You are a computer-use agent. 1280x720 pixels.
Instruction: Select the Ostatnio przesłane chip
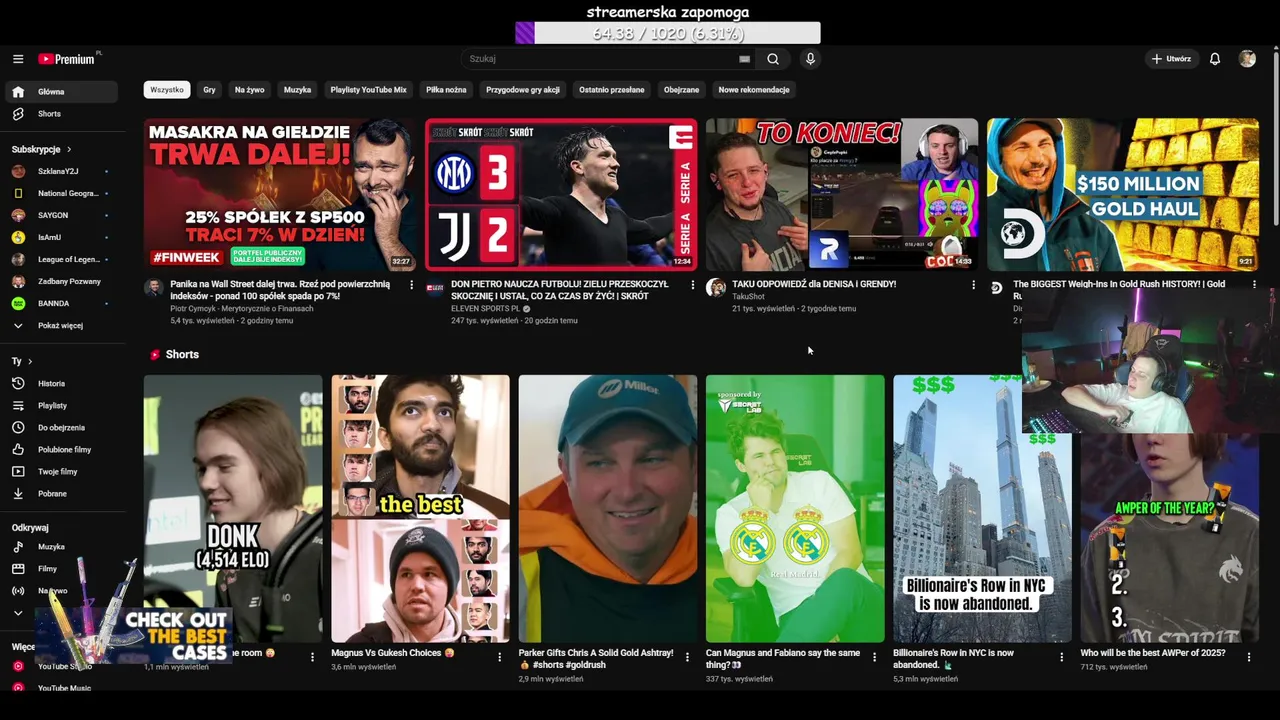(x=611, y=90)
